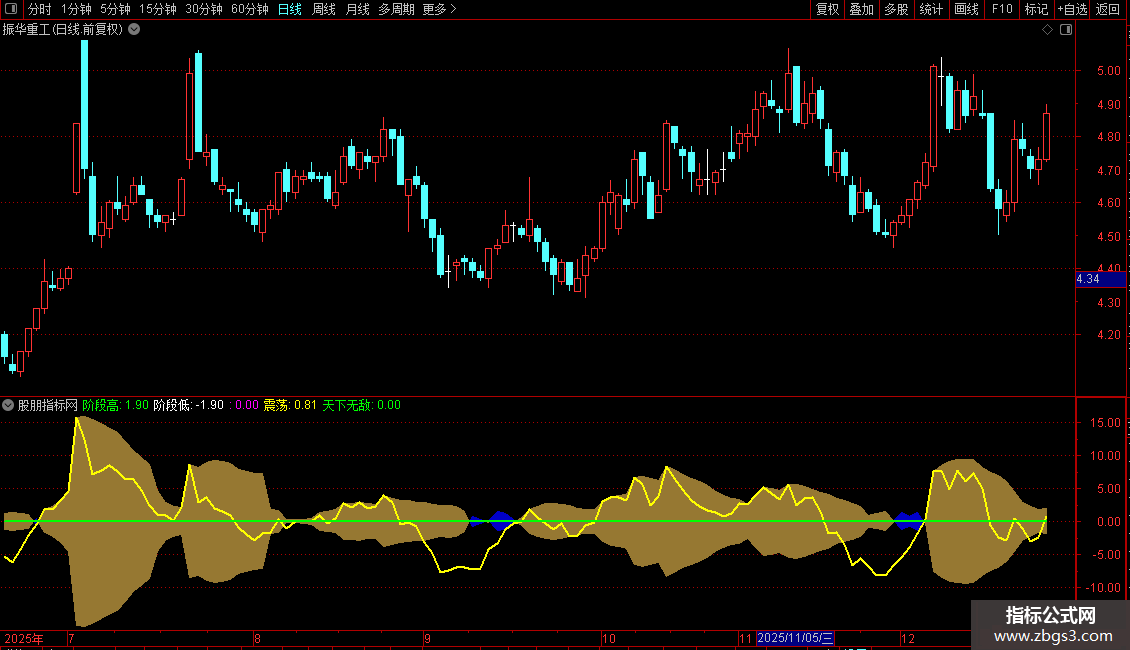Viewport: 1130px width, 650px height.
Task: Click the window layout icon above chart
Action: (1066, 30)
